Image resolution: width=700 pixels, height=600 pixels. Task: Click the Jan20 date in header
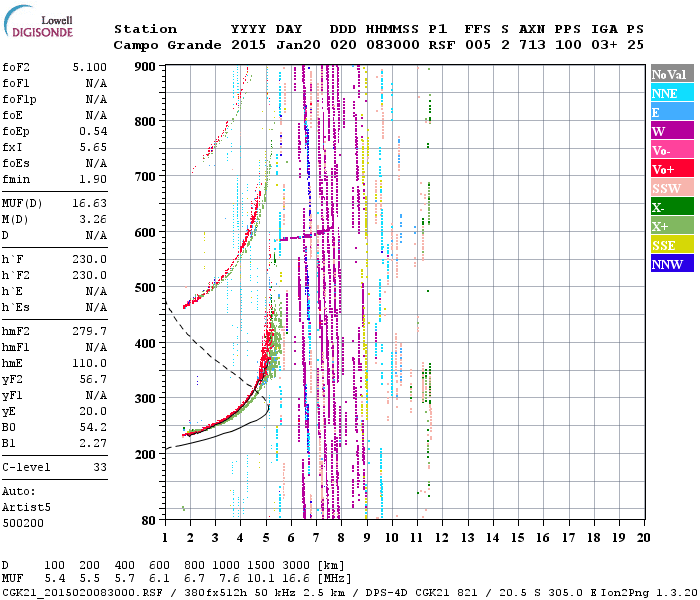(x=298, y=45)
